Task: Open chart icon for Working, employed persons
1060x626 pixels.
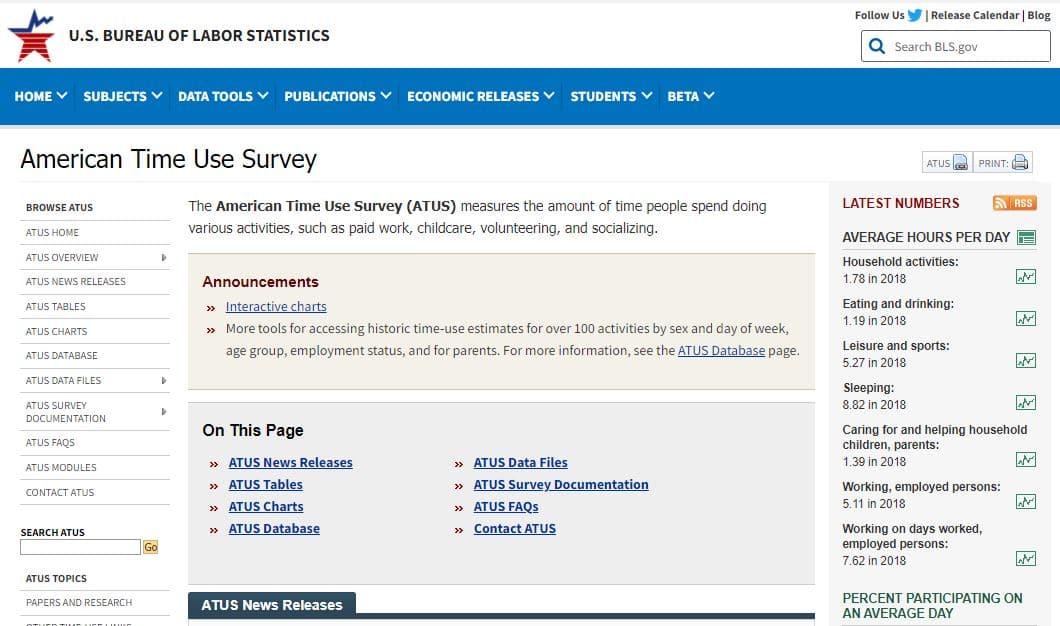Action: [1026, 502]
